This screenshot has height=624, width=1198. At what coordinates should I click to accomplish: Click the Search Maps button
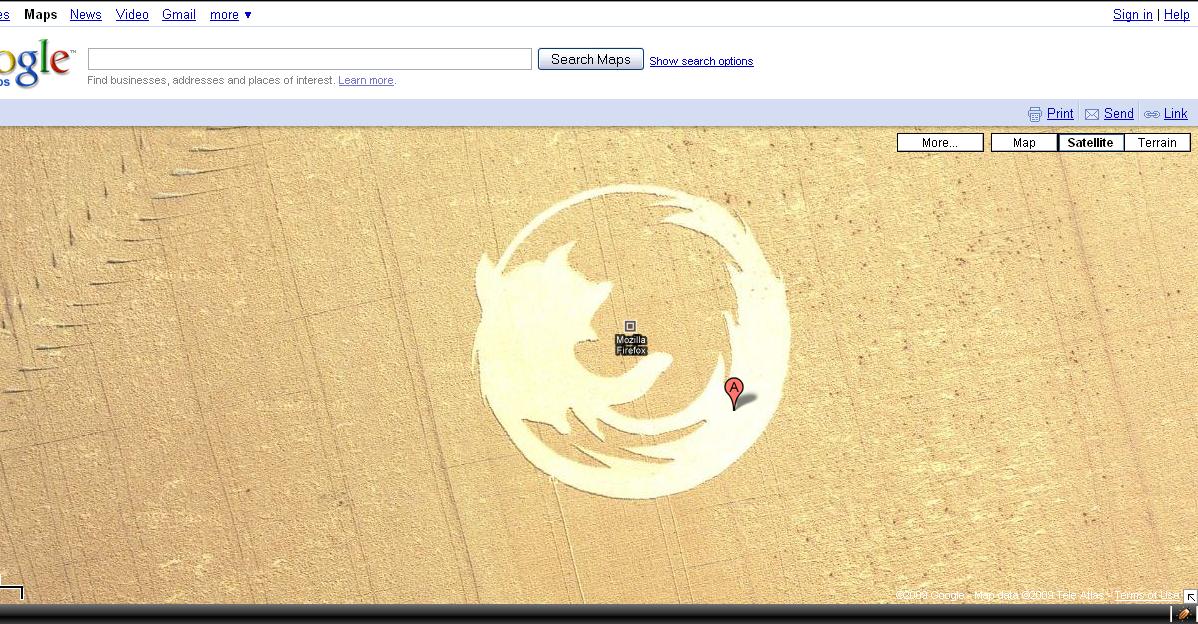click(x=591, y=60)
